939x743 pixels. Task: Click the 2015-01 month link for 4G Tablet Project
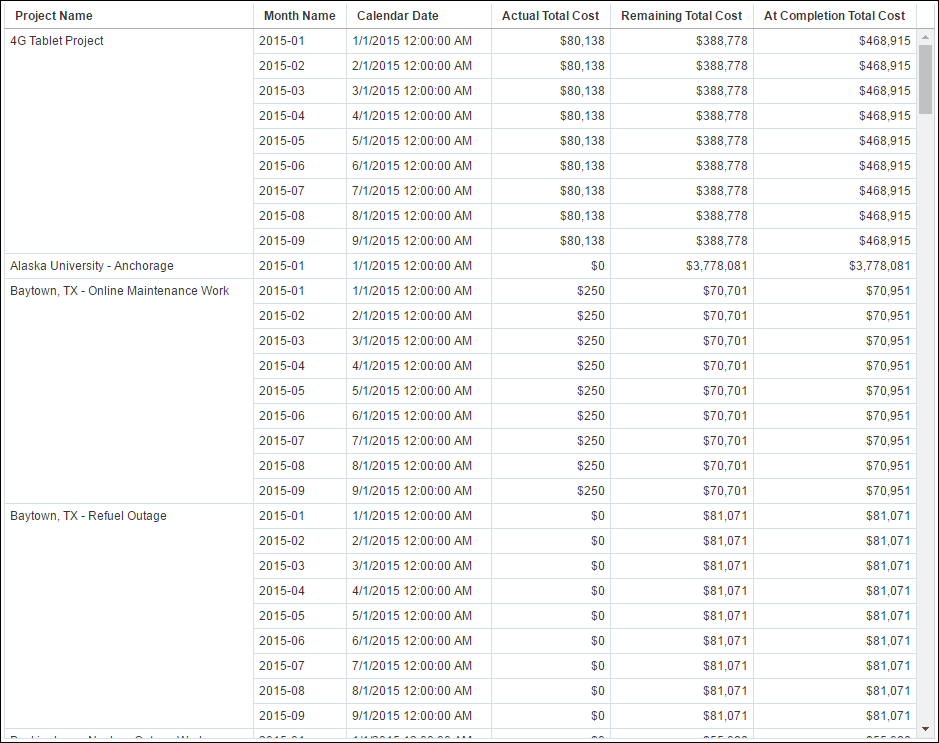click(x=279, y=41)
